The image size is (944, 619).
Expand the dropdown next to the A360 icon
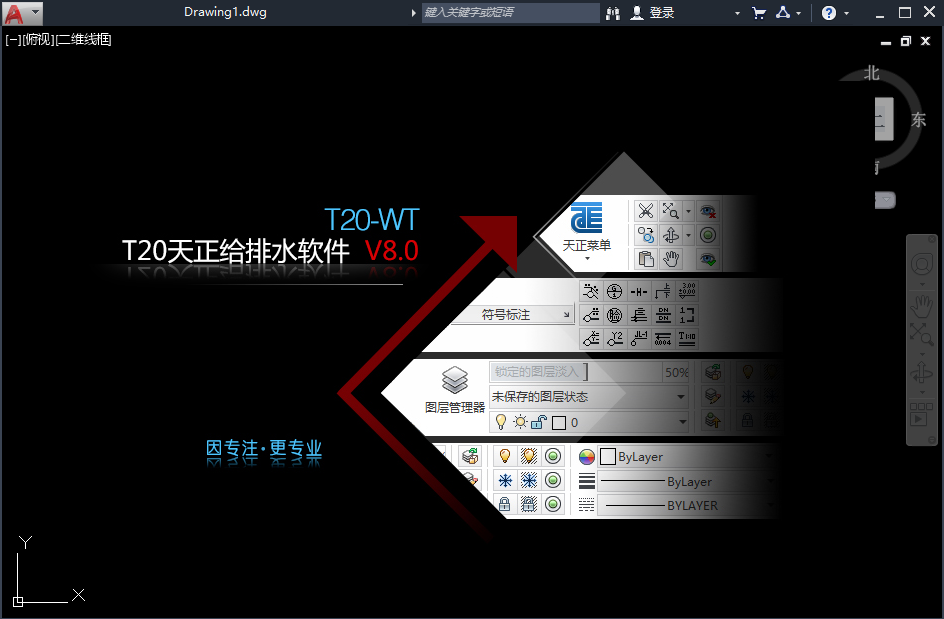pos(799,13)
